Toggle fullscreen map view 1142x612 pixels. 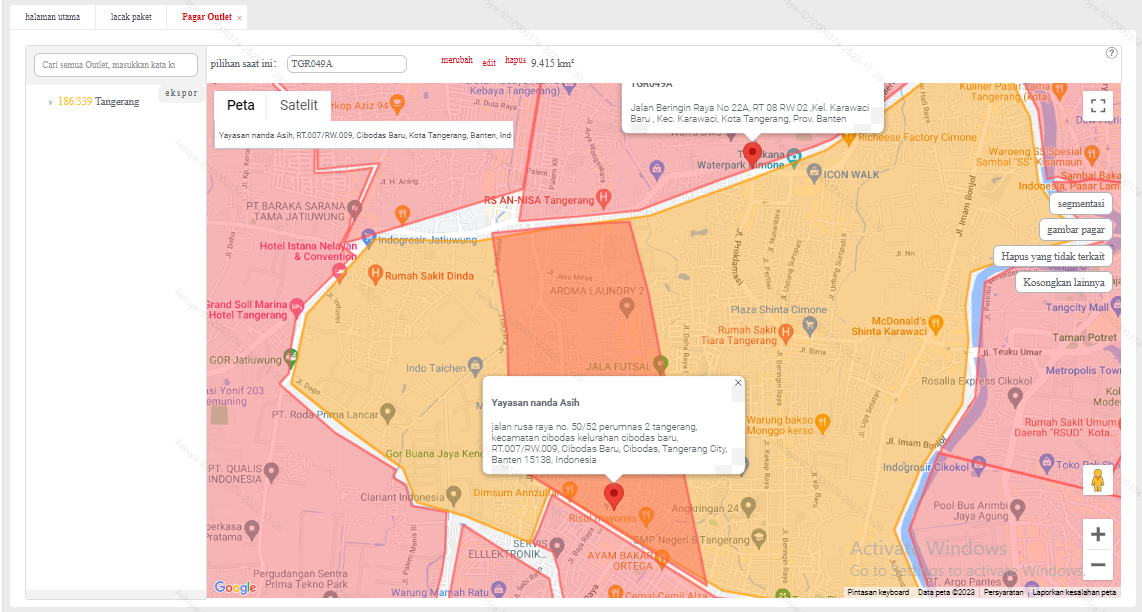point(1098,106)
